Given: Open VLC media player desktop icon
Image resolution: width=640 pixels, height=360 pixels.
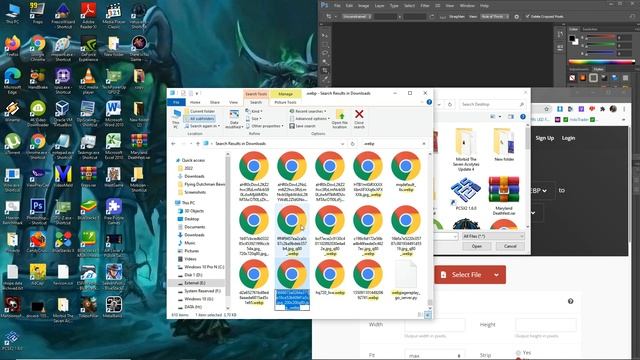Looking at the screenshot, I should tap(88, 81).
